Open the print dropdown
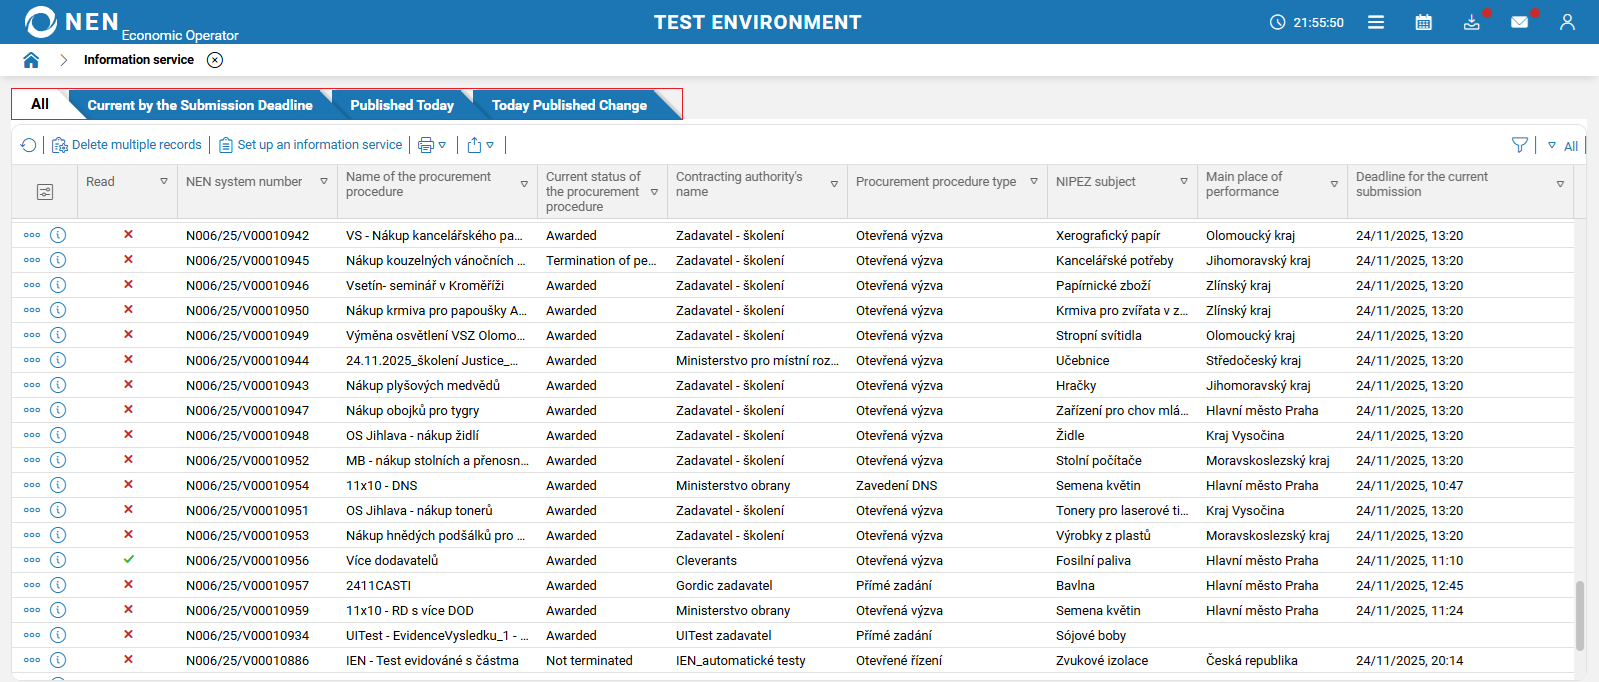This screenshot has width=1599, height=682. 432,145
